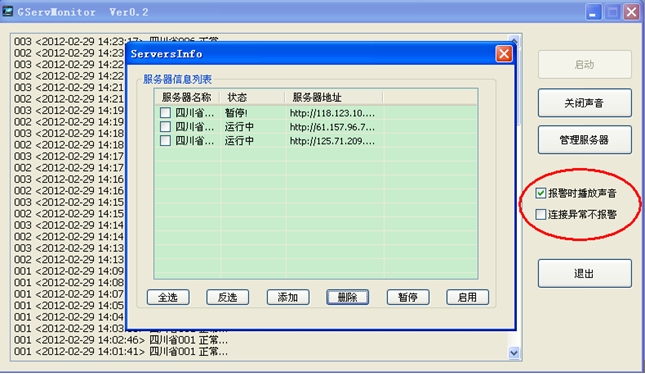
Task: Click the log list scroll-down arrow
Action: (514, 353)
